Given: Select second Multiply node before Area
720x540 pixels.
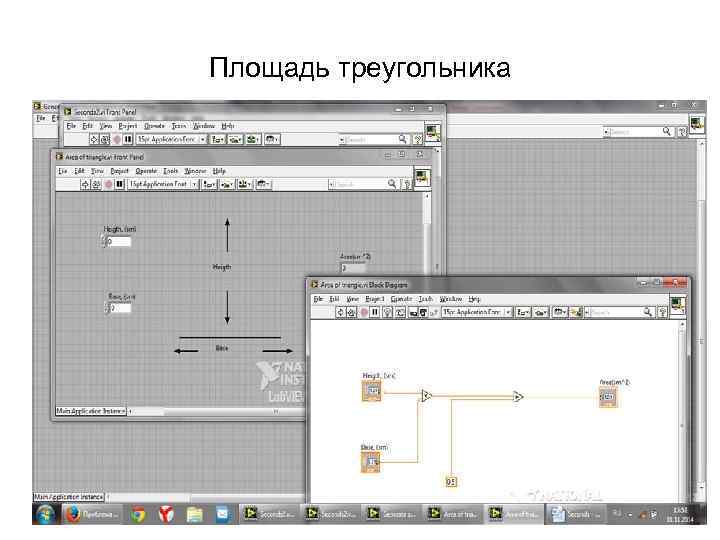Looking at the screenshot, I should coord(518,396).
